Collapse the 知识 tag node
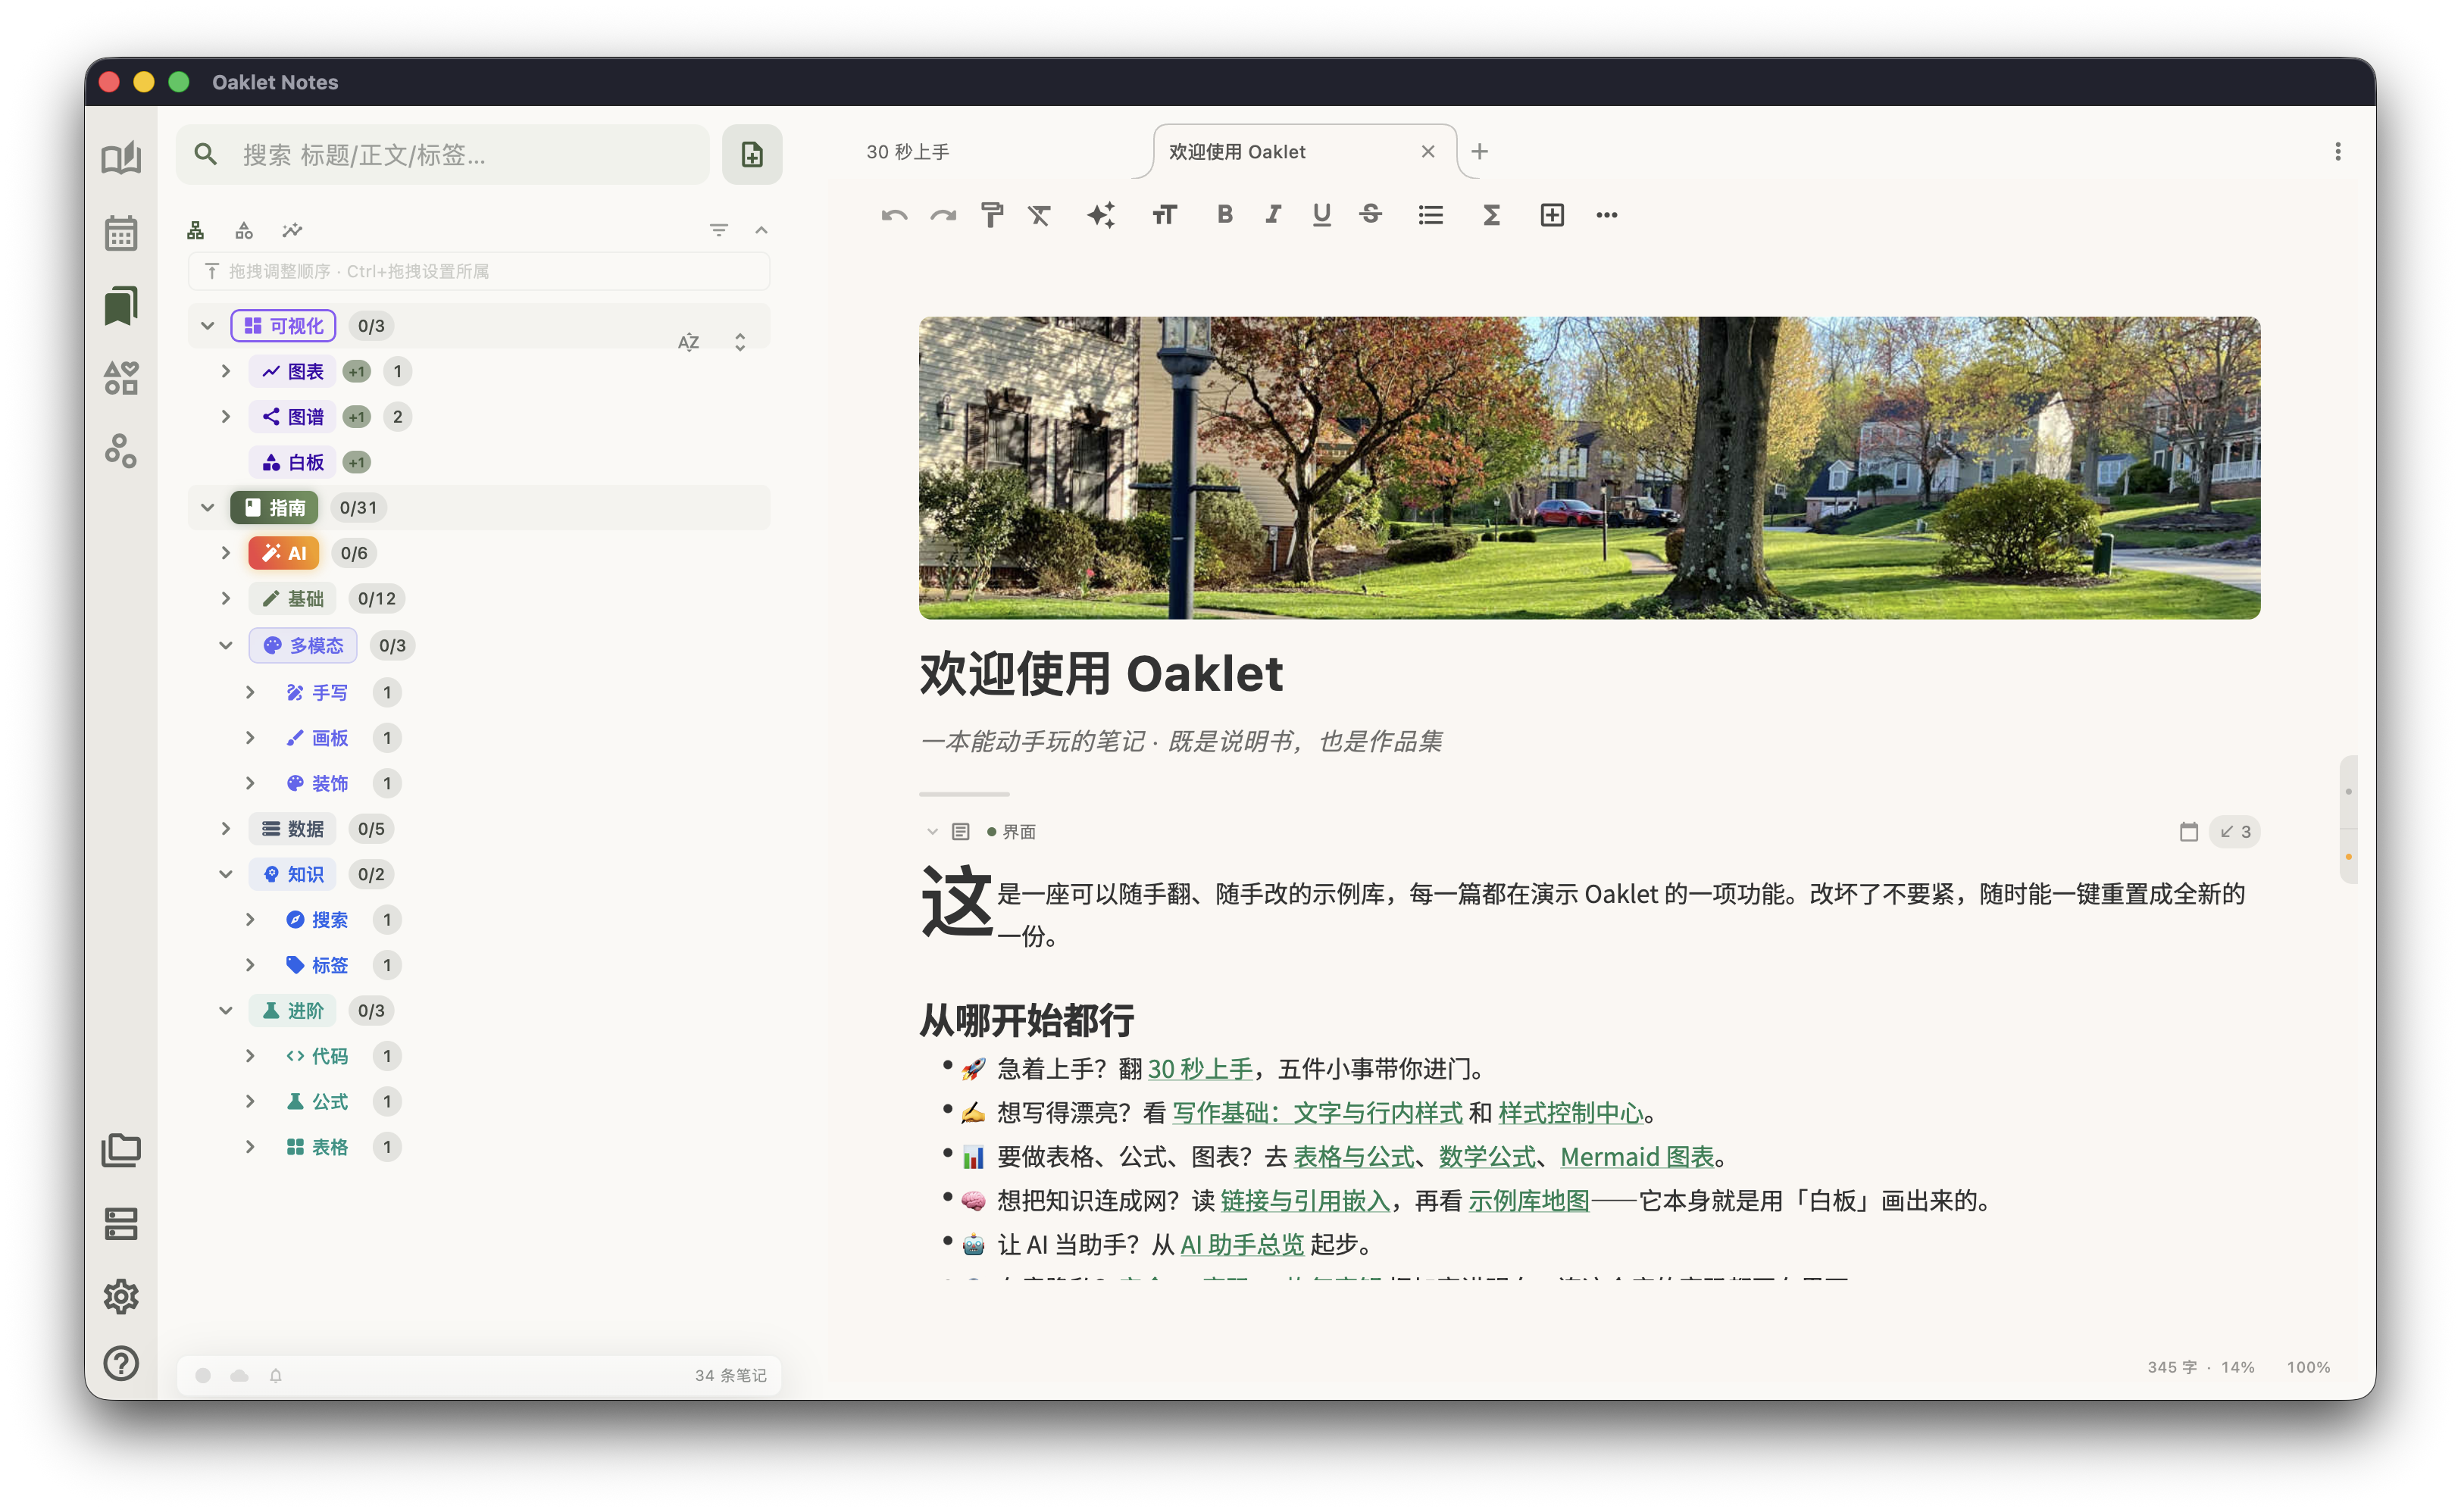2461x1512 pixels. click(226, 874)
